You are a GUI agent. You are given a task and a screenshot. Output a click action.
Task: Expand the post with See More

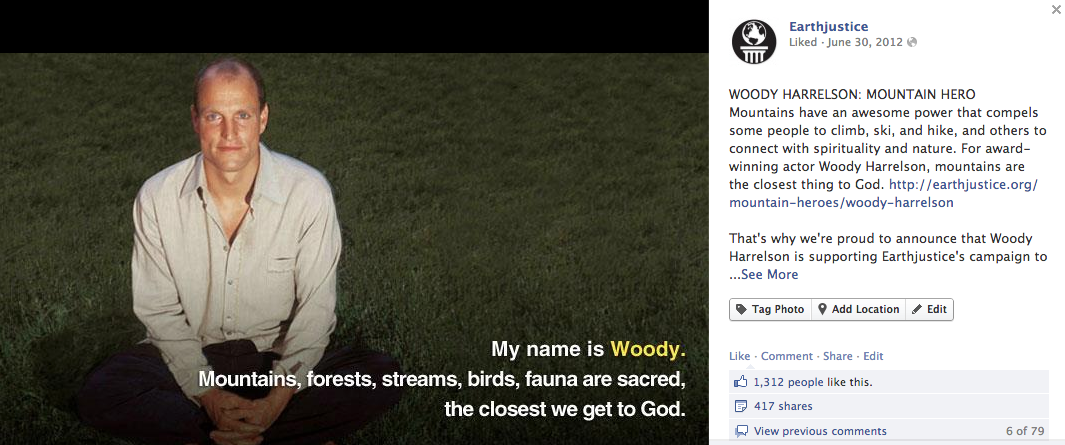click(x=770, y=274)
